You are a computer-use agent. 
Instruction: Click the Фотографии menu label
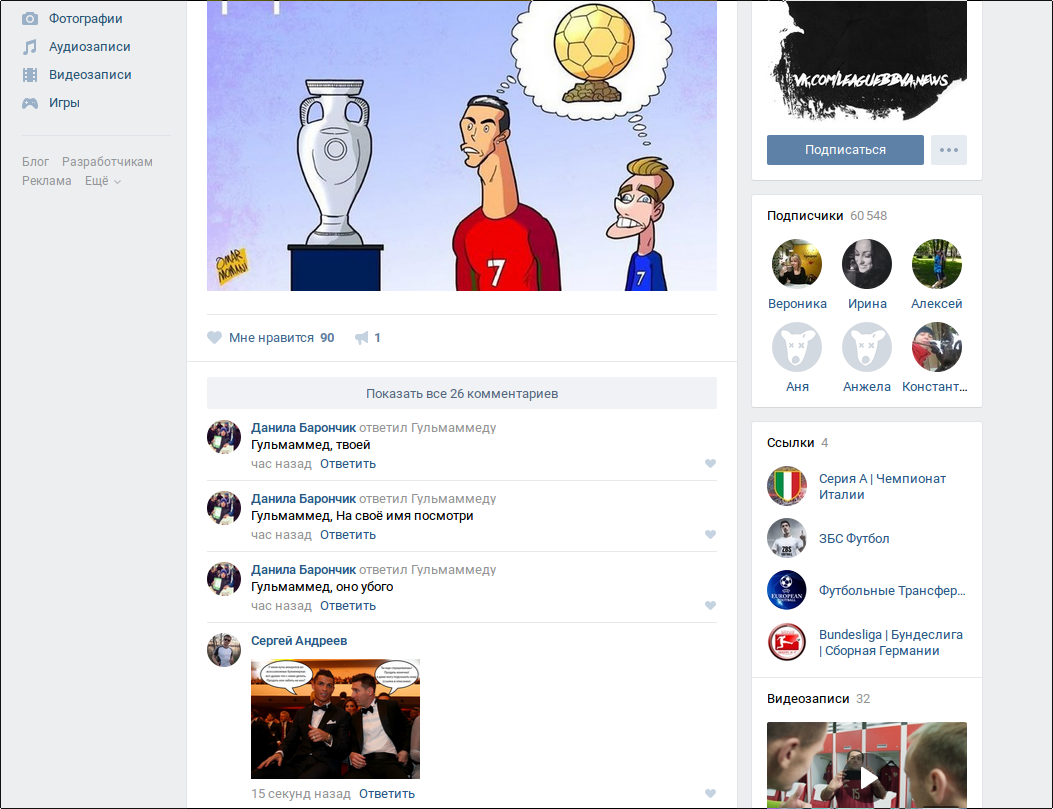(85, 19)
